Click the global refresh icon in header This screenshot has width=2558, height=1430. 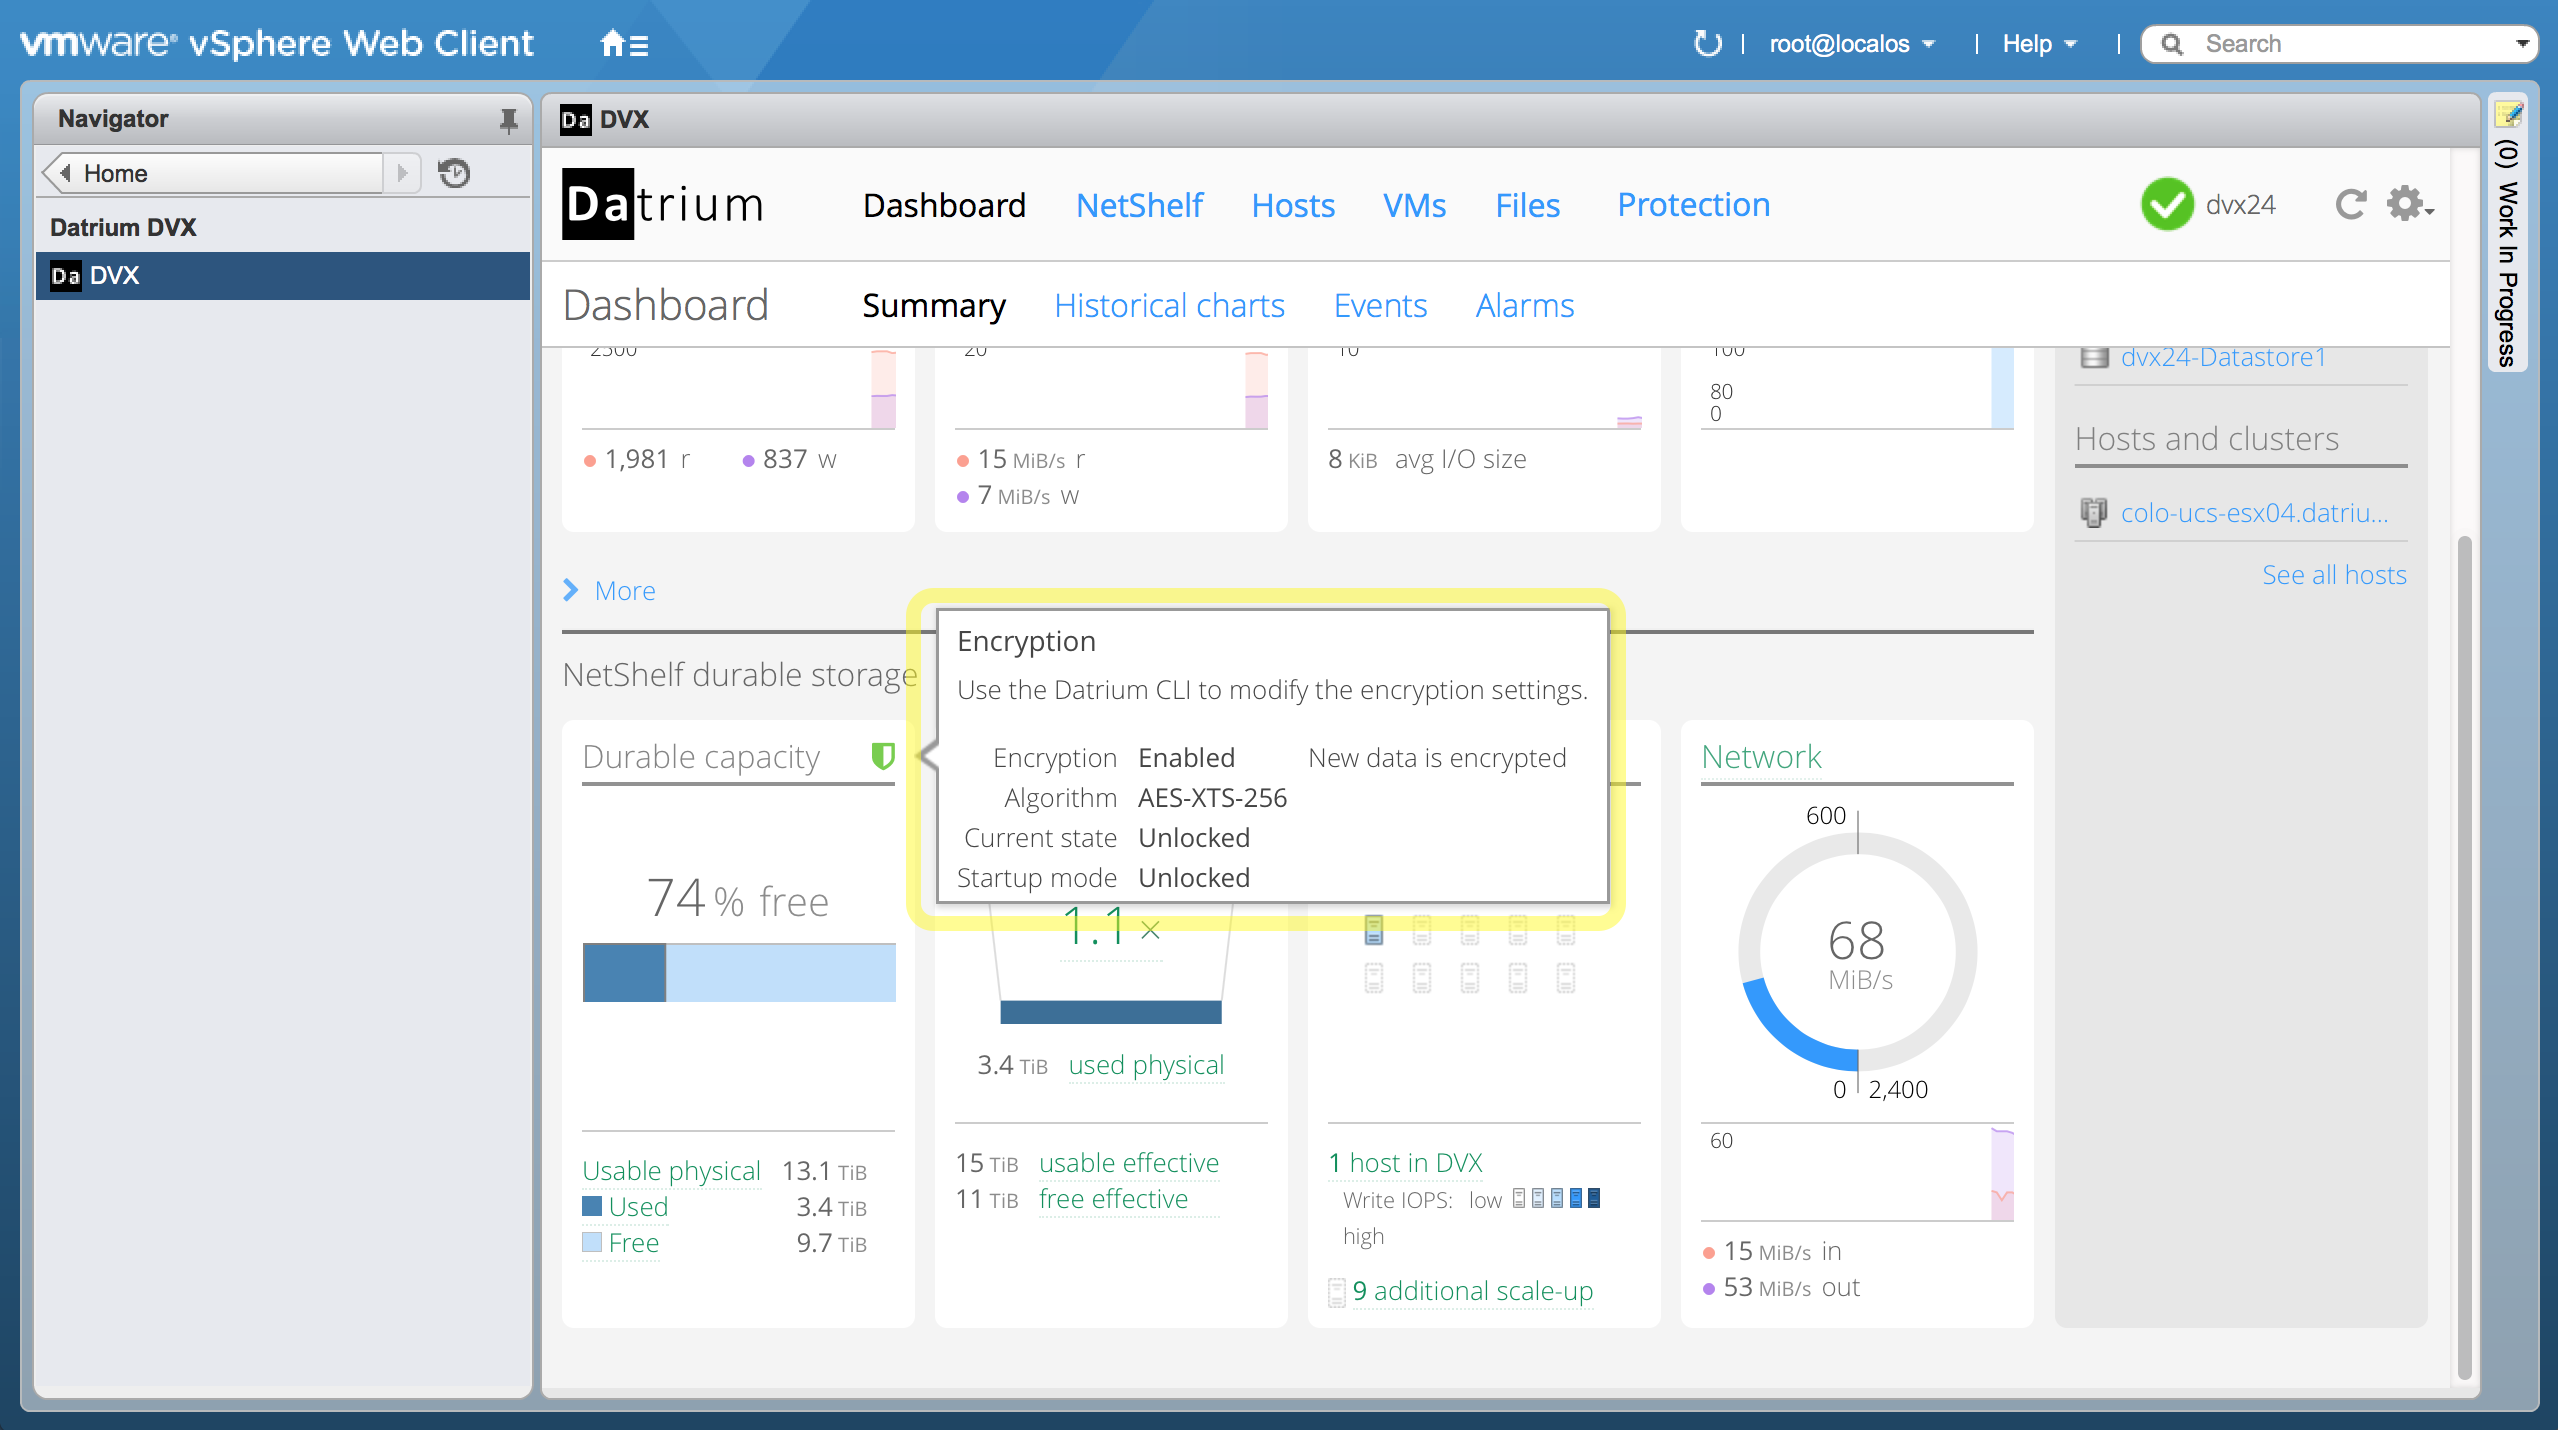coord(1708,44)
